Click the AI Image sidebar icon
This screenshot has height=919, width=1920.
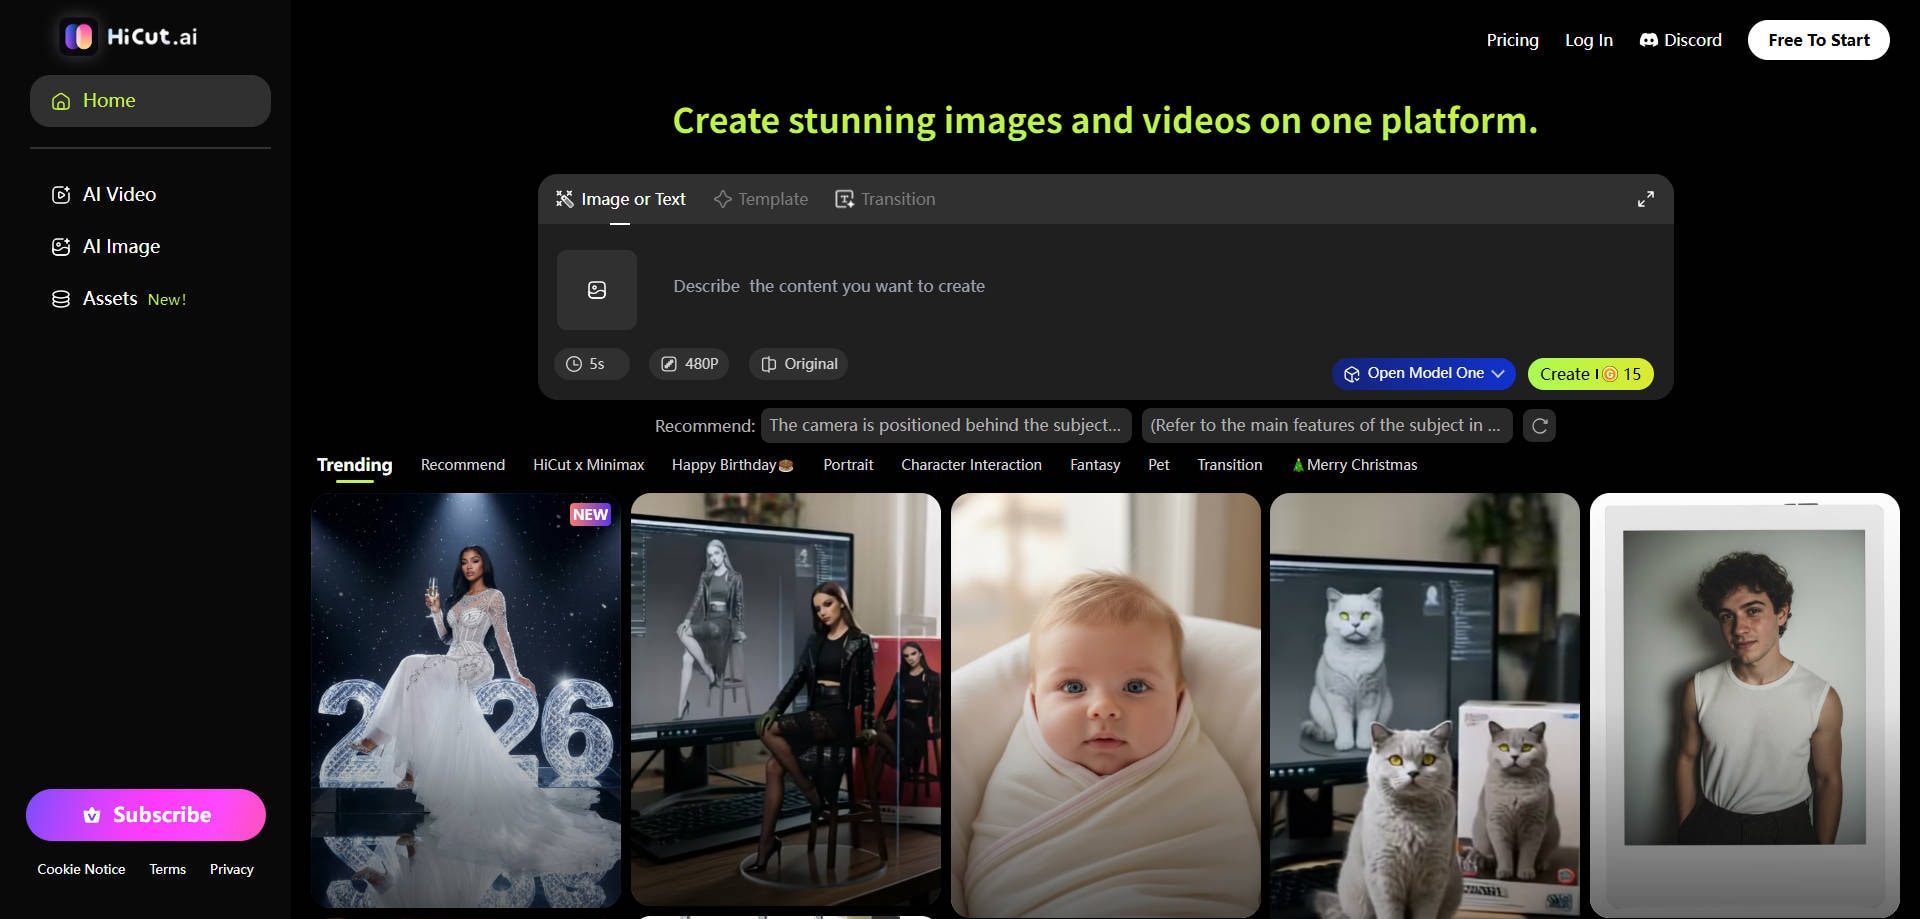(61, 247)
